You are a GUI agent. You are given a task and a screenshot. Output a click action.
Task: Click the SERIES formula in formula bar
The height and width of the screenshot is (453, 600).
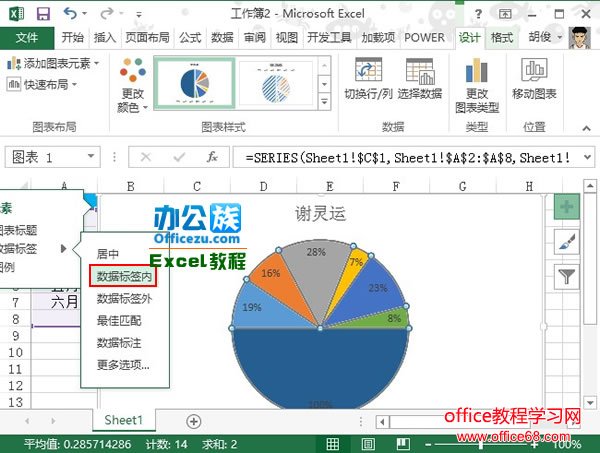[408, 157]
